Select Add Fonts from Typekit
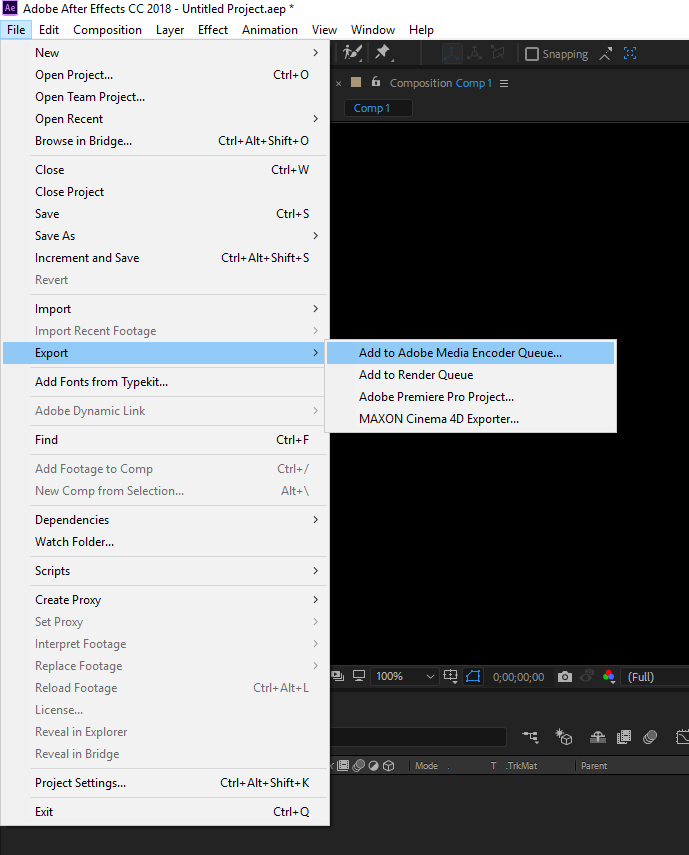 [166, 382]
